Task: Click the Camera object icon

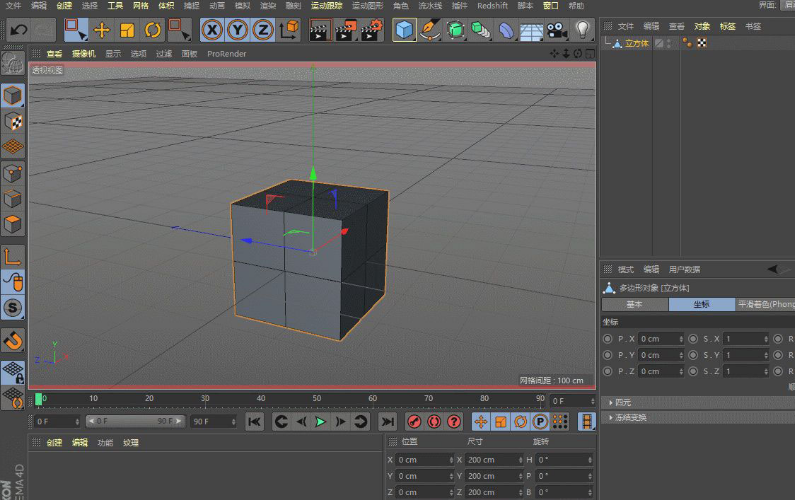Action: 557,30
